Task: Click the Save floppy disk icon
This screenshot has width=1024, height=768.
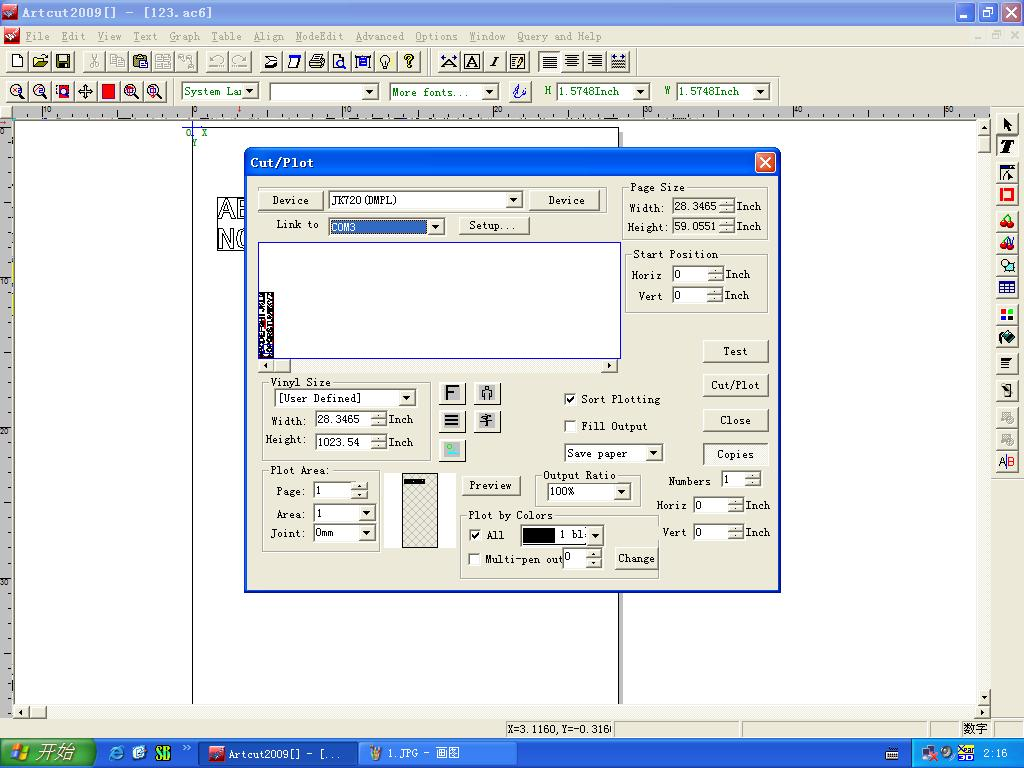Action: (x=63, y=62)
